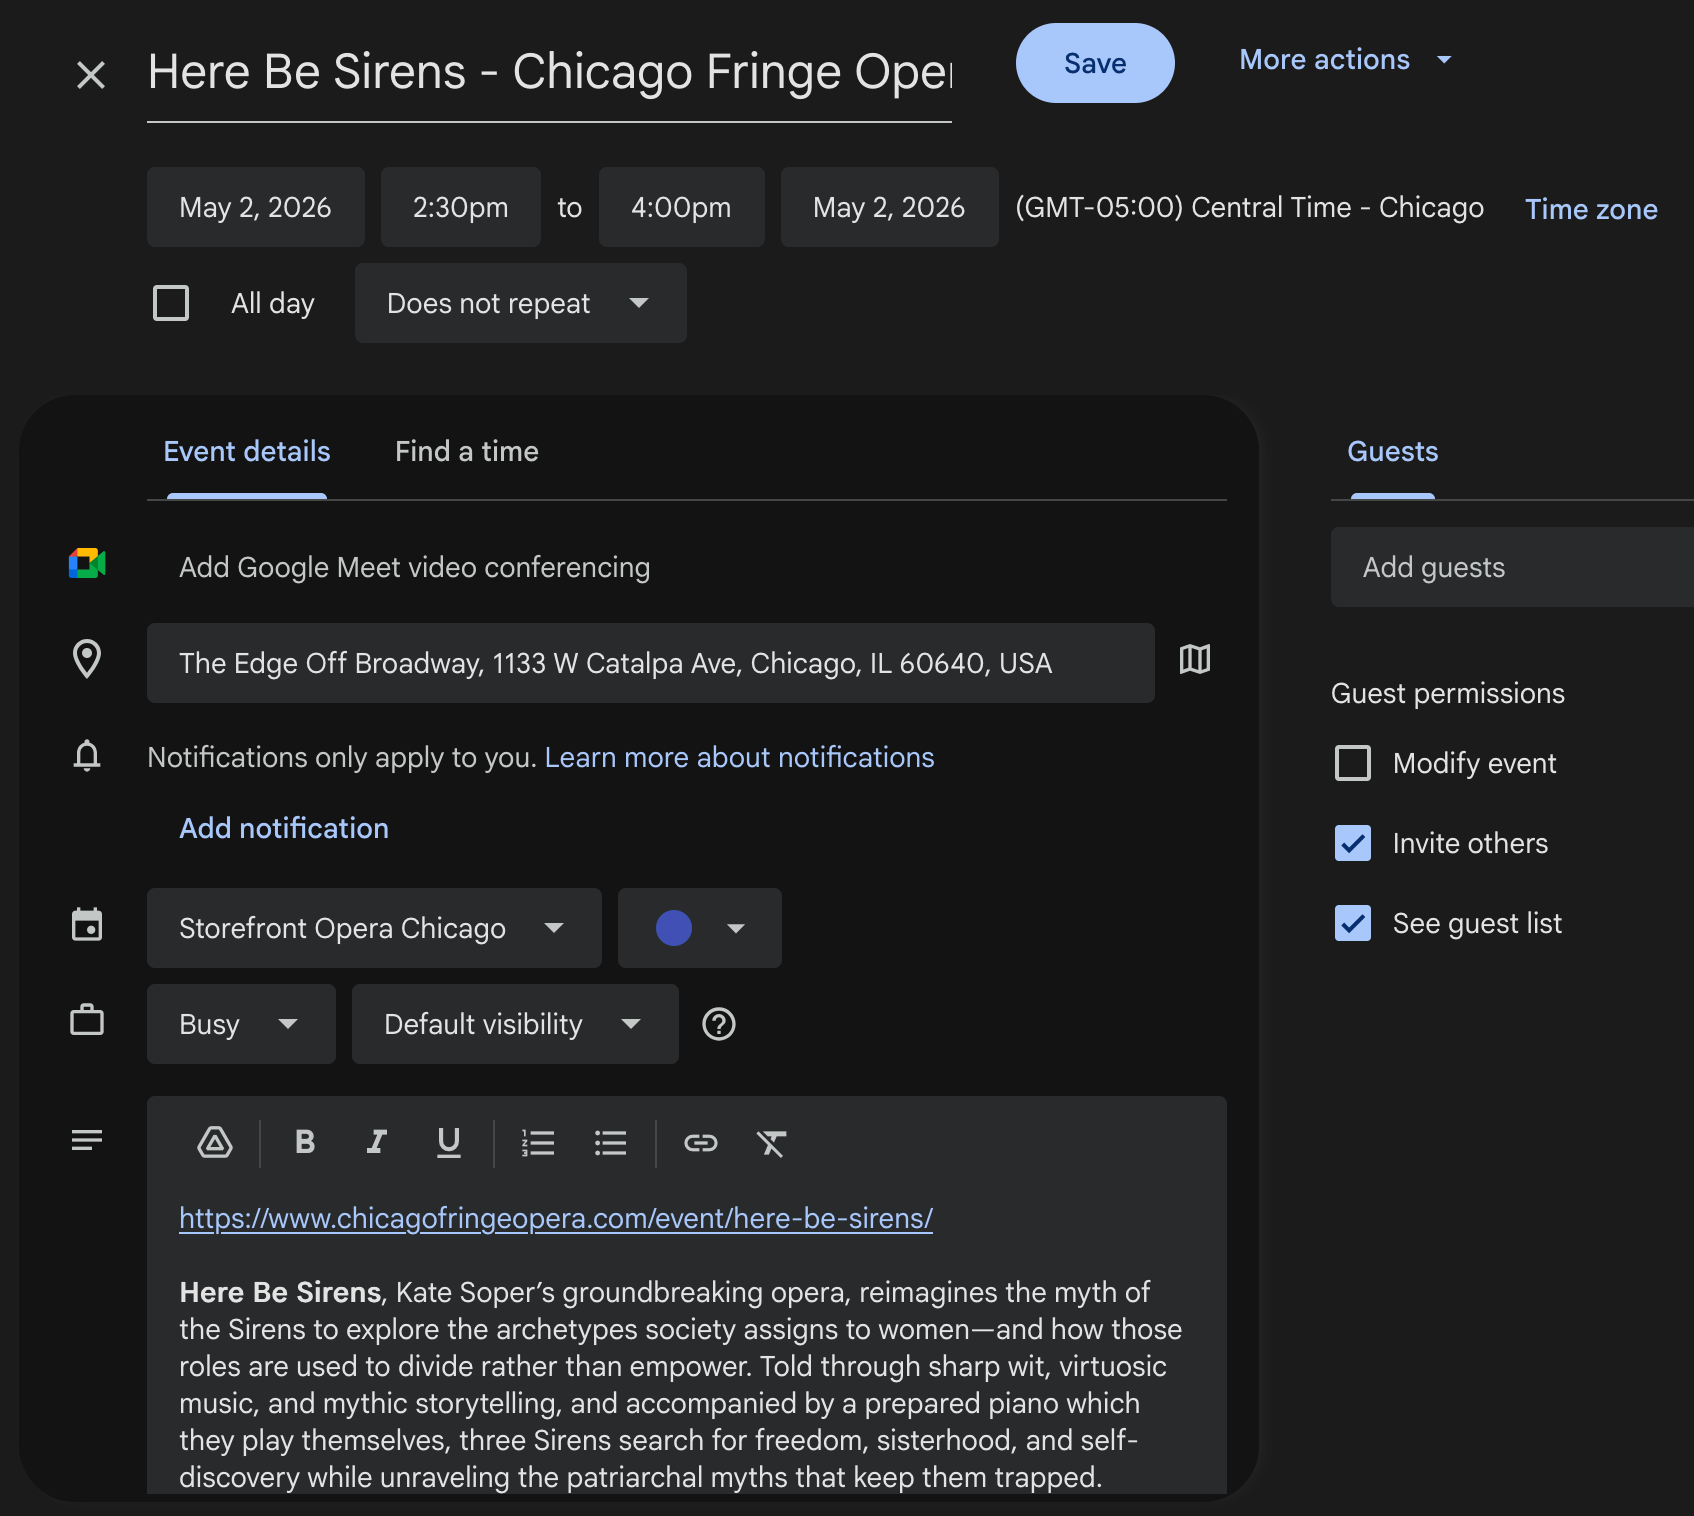Image resolution: width=1694 pixels, height=1516 pixels.
Task: Toggle bold formatting in description
Action: pos(305,1142)
